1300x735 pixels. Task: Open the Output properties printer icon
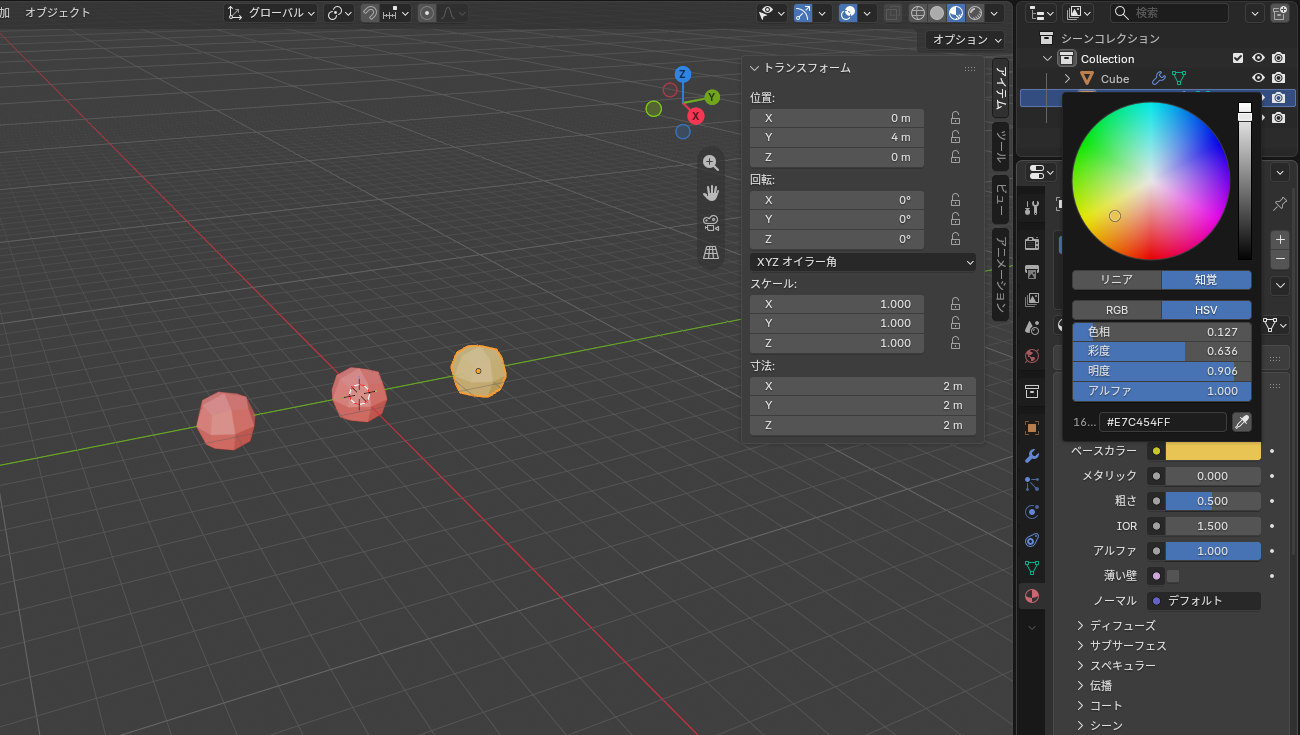1032,271
